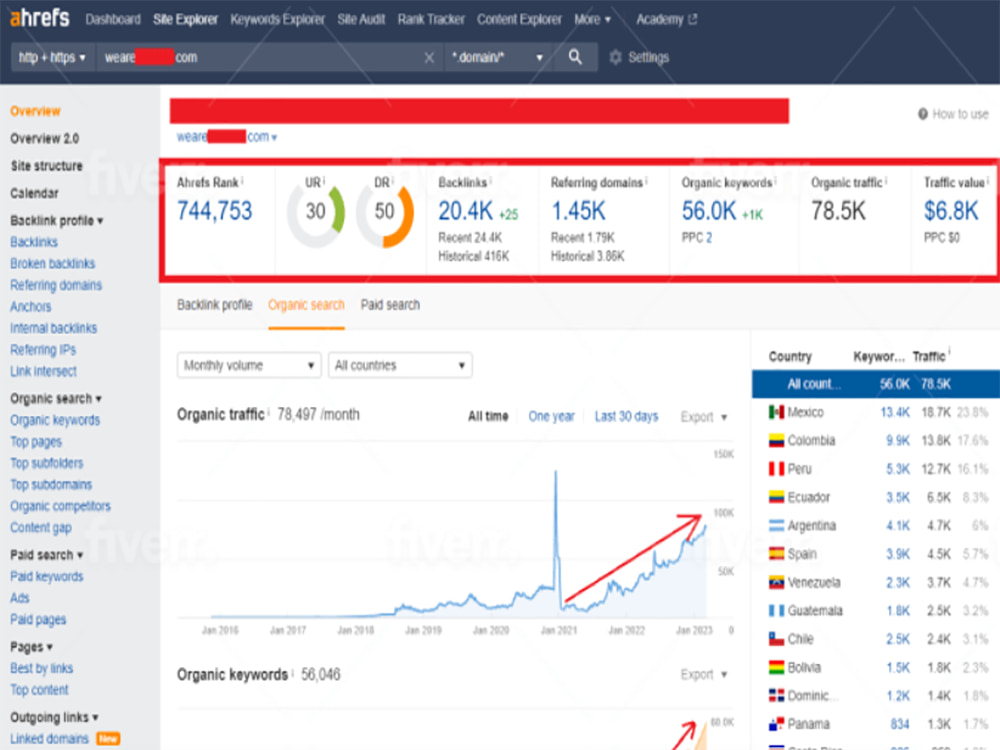Collapse the Outgoing links sidebar section
The width and height of the screenshot is (1000, 750).
[x=54, y=717]
